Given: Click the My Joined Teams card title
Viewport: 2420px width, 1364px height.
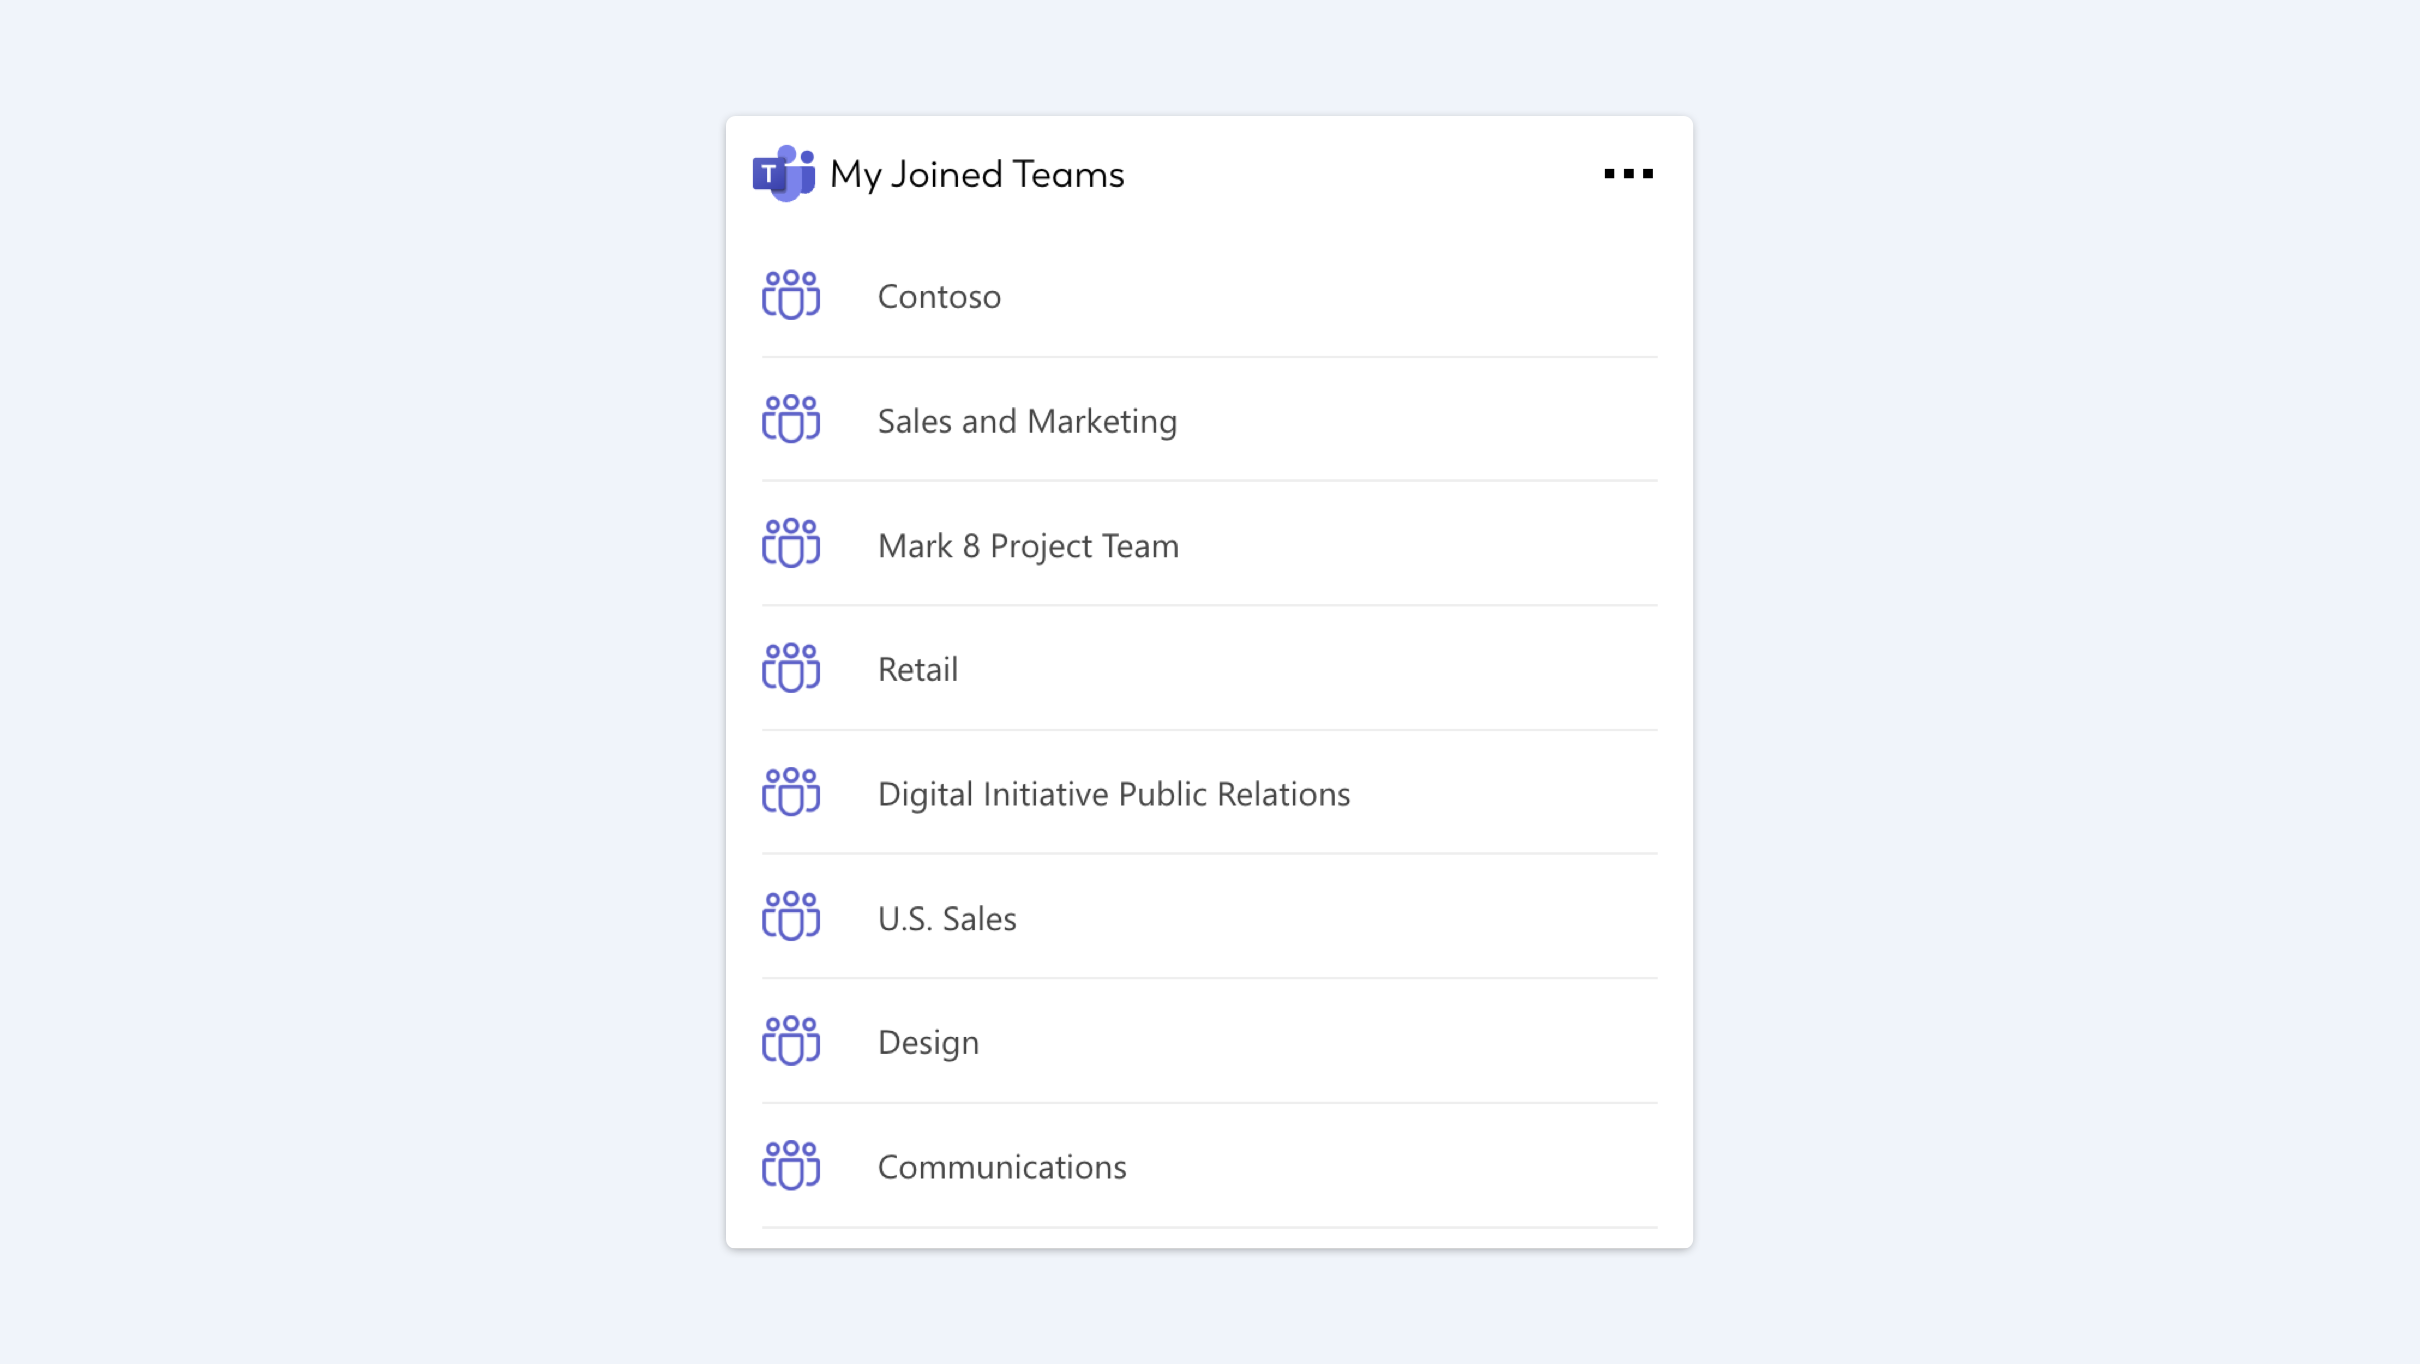Looking at the screenshot, I should [x=977, y=175].
